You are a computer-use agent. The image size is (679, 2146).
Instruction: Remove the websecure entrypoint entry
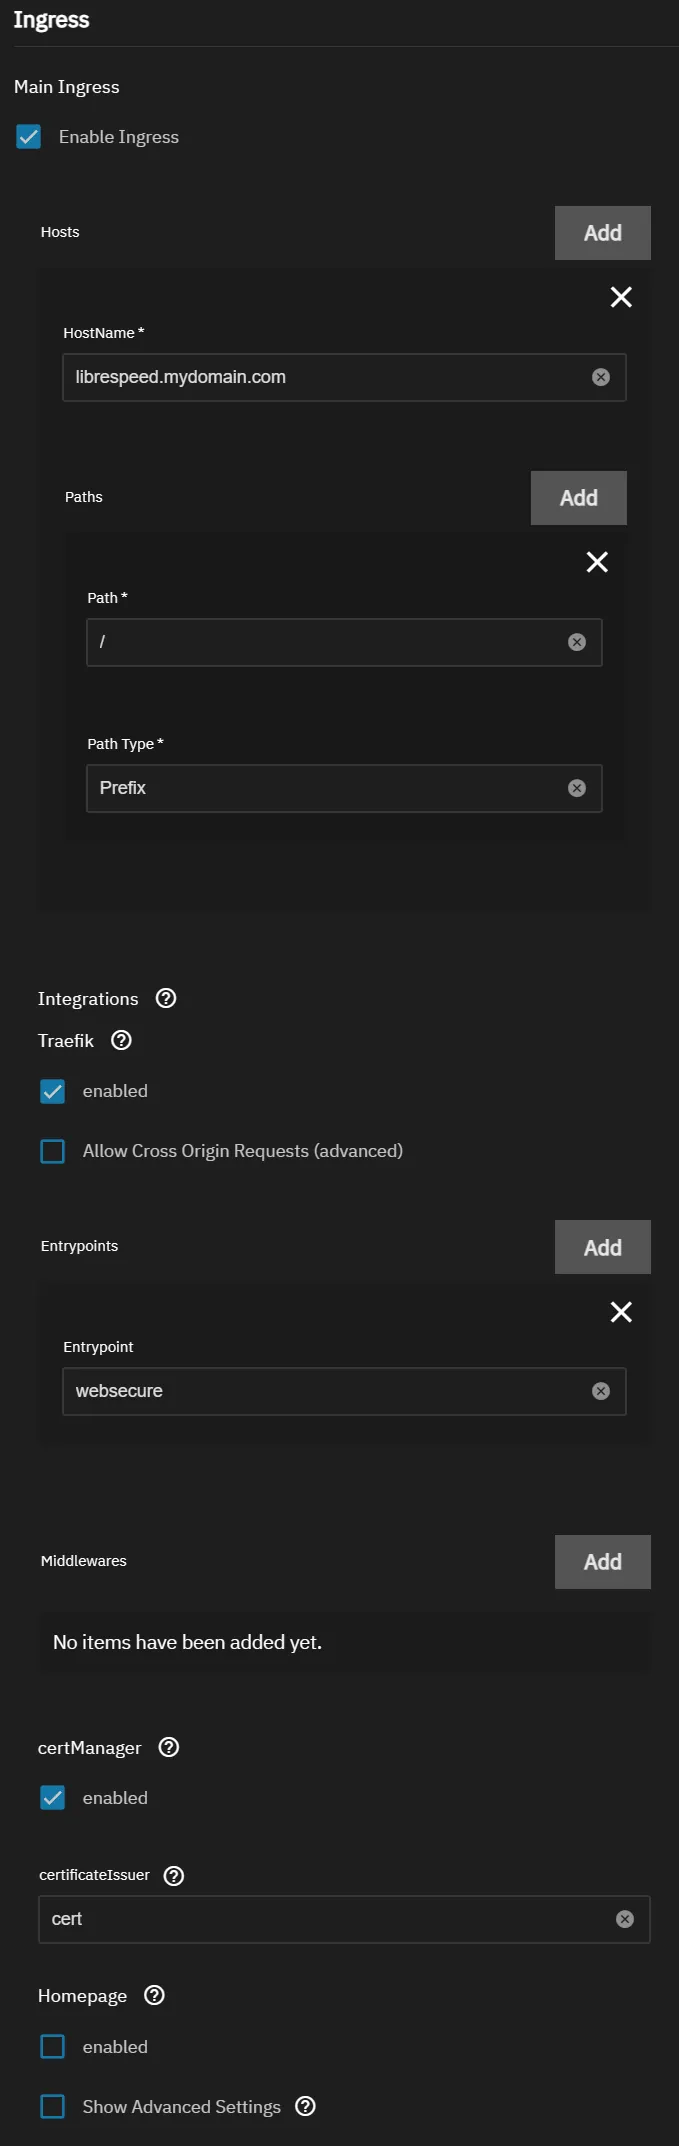(x=621, y=1312)
